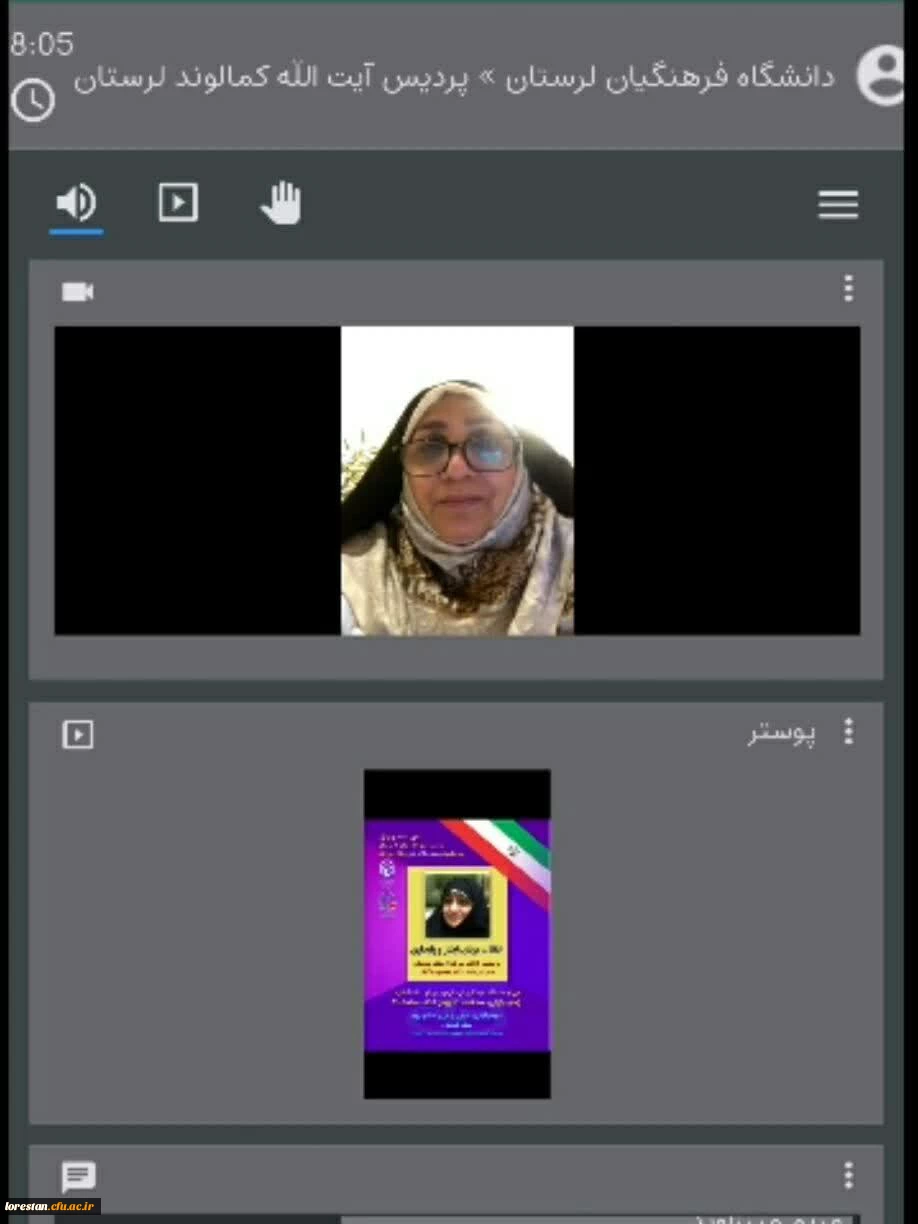Image resolution: width=918 pixels, height=1224 pixels.
Task: Click the chat bubble icon
Action: click(78, 1177)
